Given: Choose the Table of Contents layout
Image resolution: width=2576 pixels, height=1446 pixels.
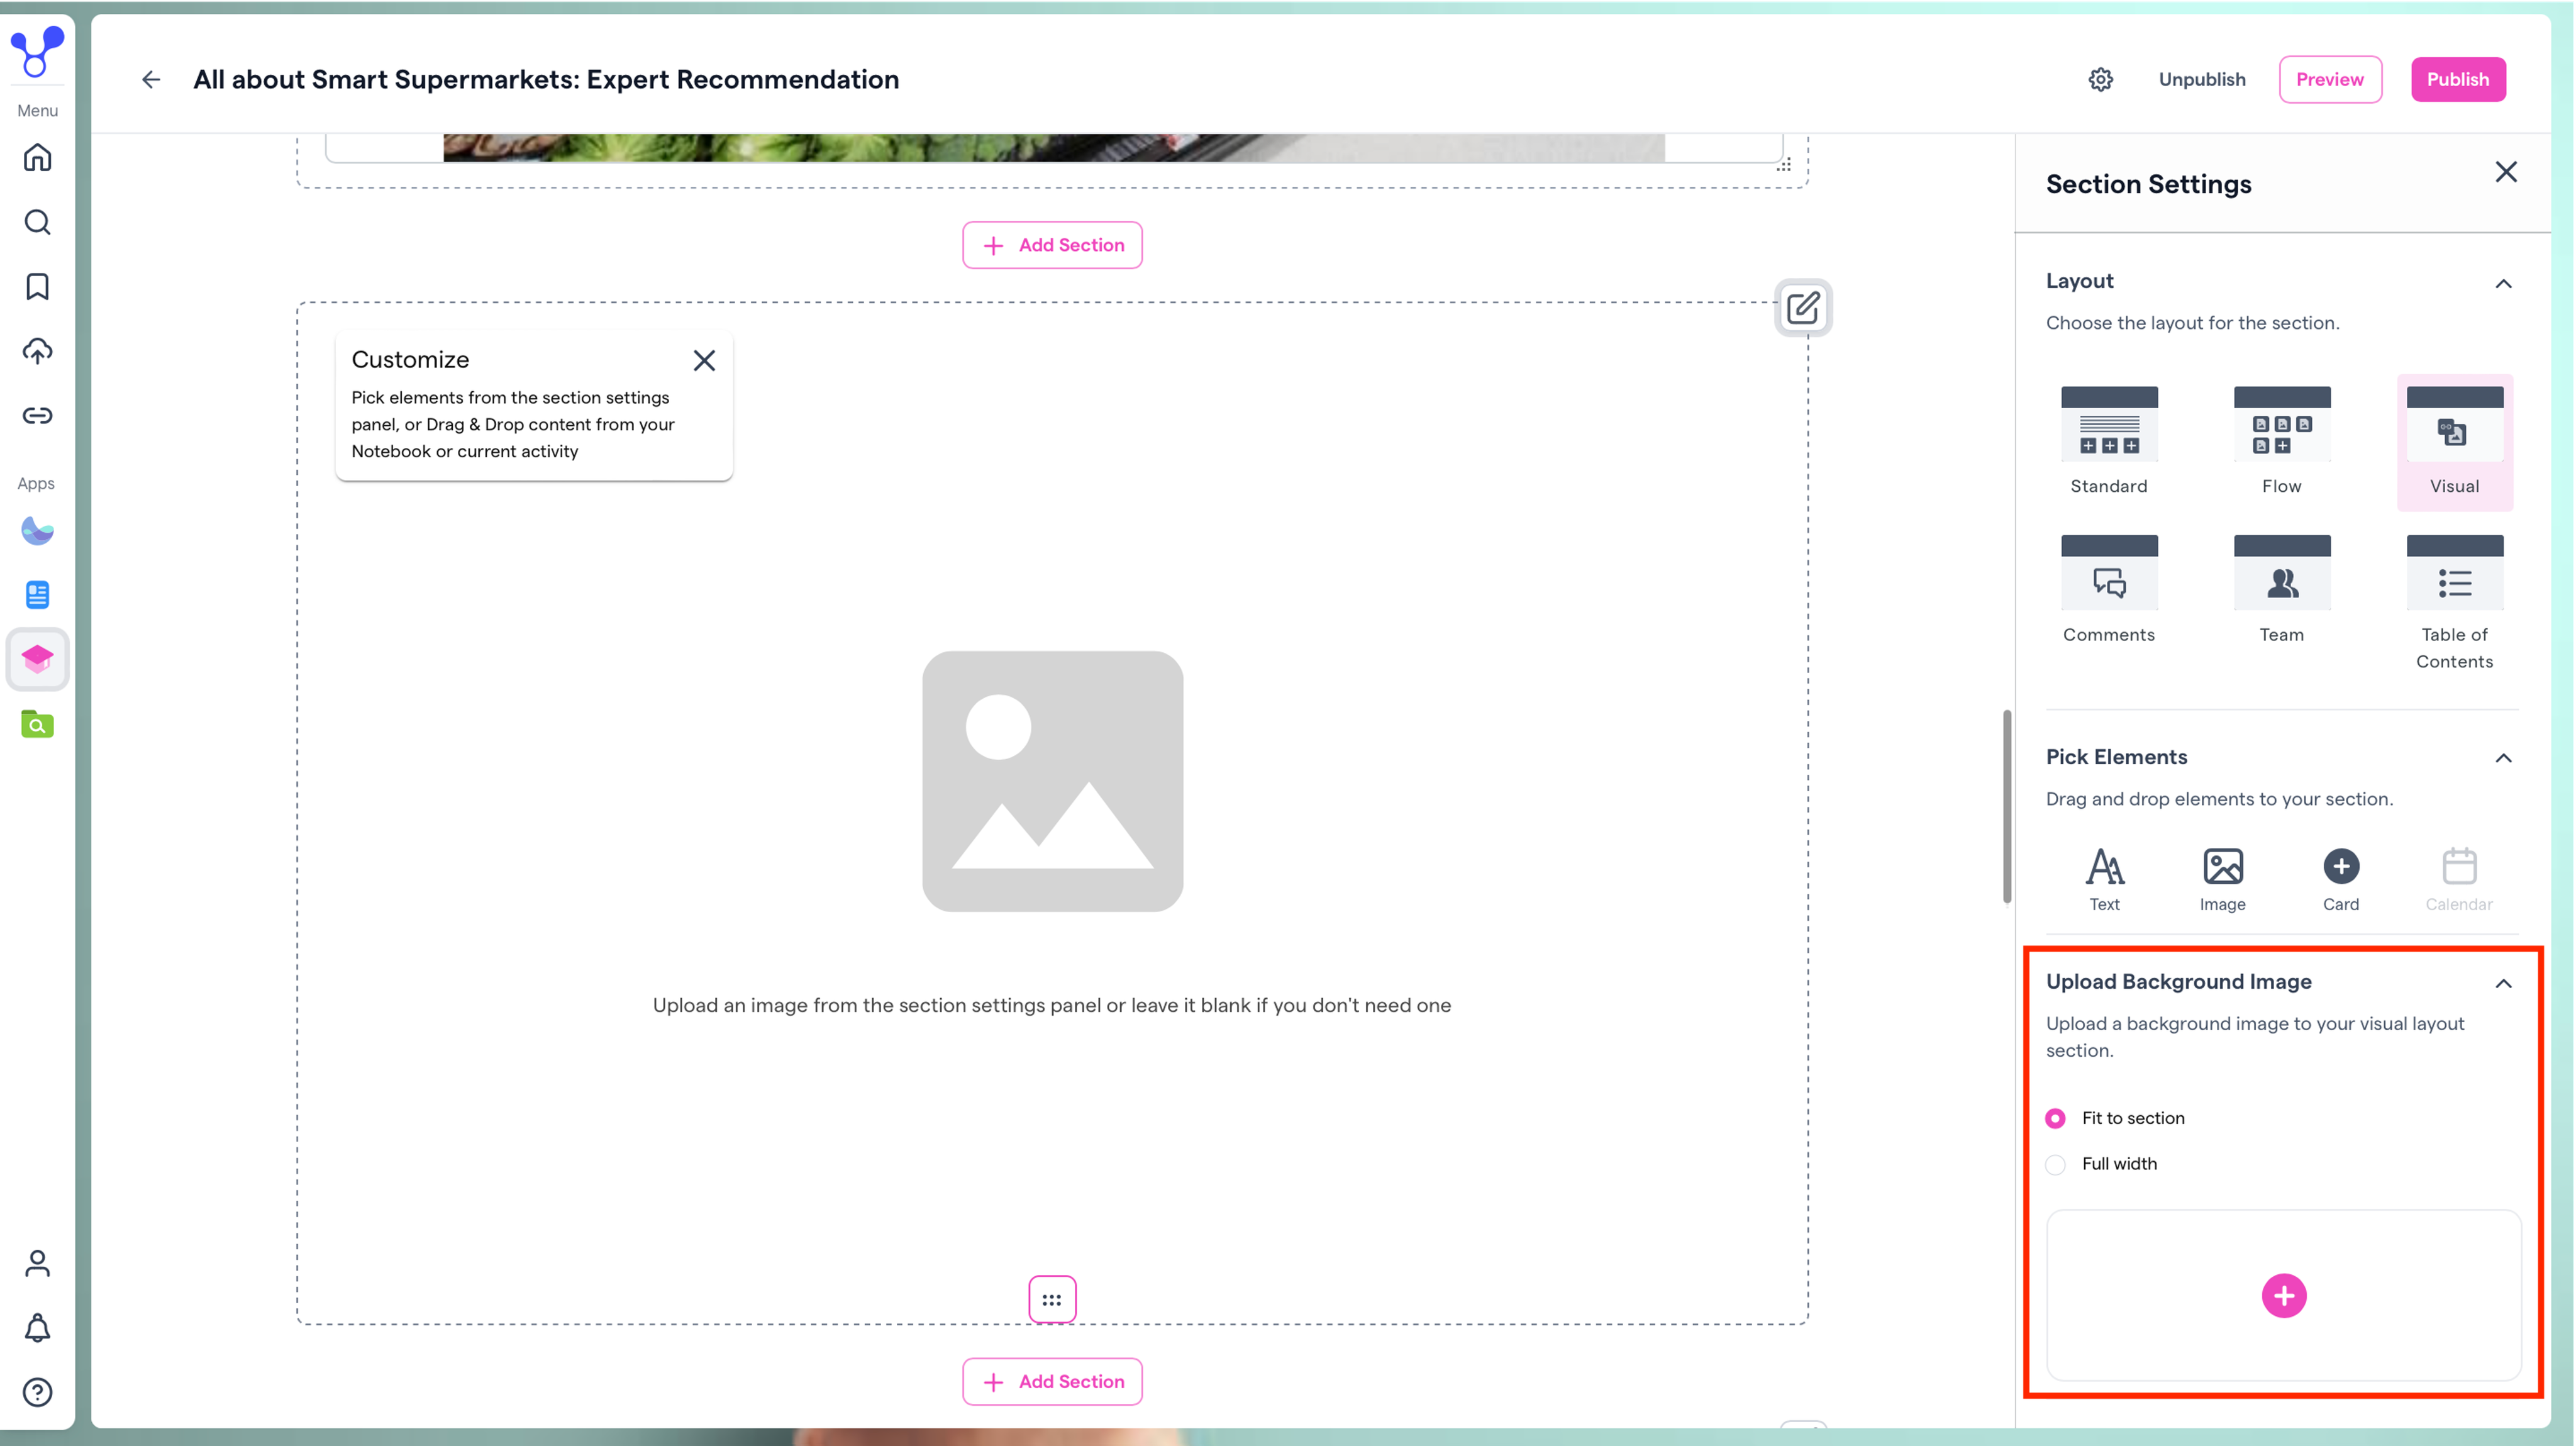Looking at the screenshot, I should tap(2455, 603).
